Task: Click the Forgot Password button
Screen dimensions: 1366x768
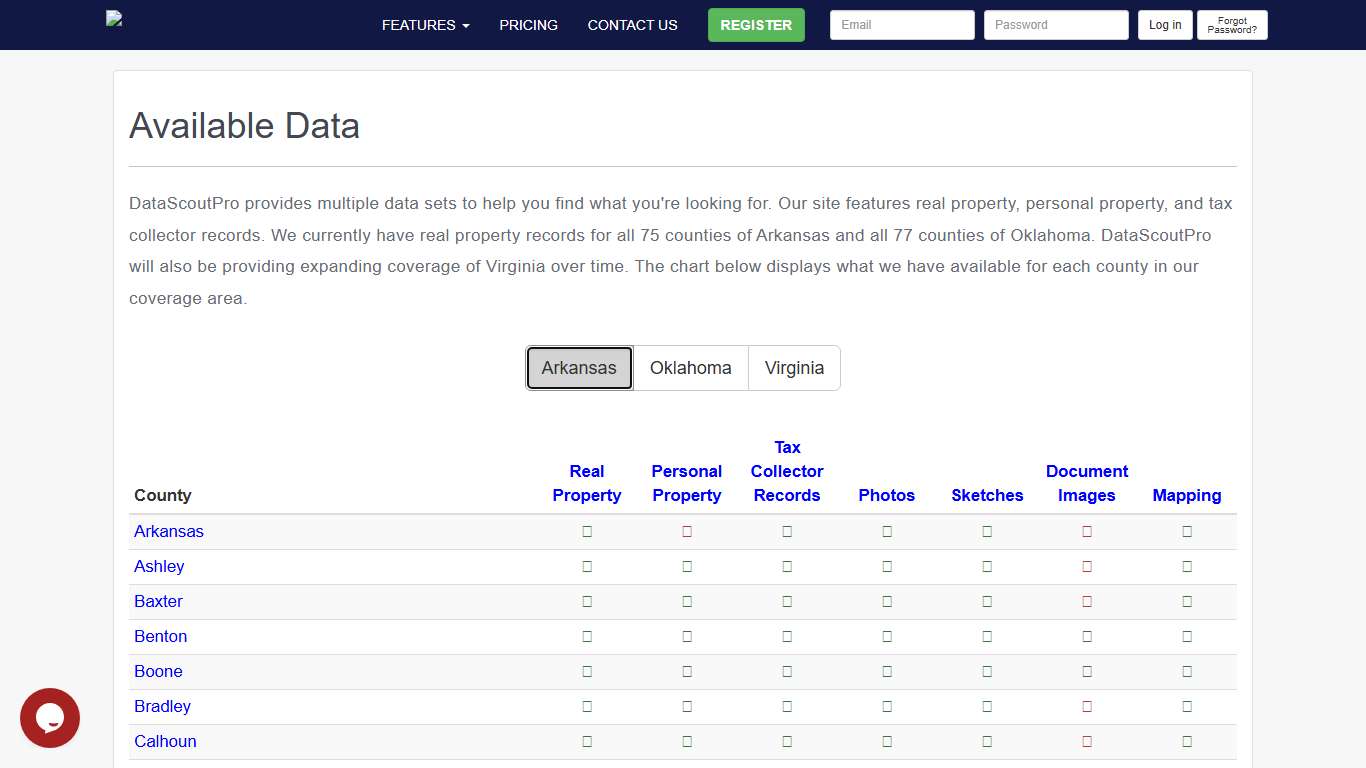Action: pos(1232,25)
